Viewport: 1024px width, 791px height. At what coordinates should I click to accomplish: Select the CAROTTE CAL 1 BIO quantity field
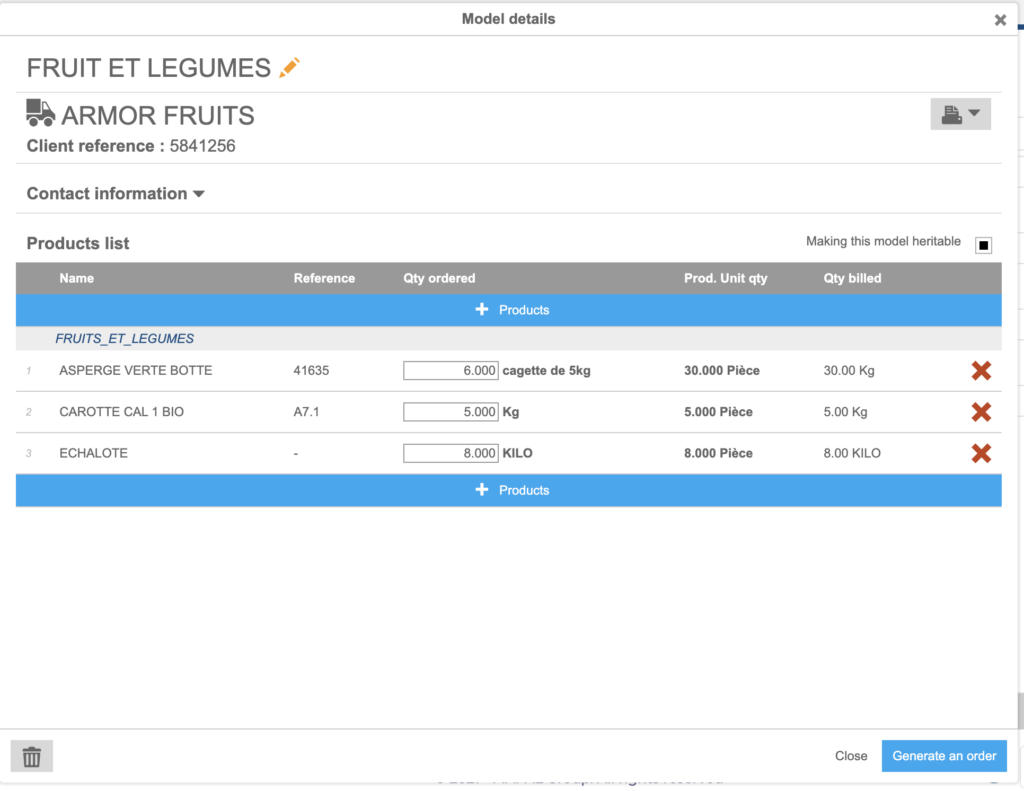(x=450, y=412)
